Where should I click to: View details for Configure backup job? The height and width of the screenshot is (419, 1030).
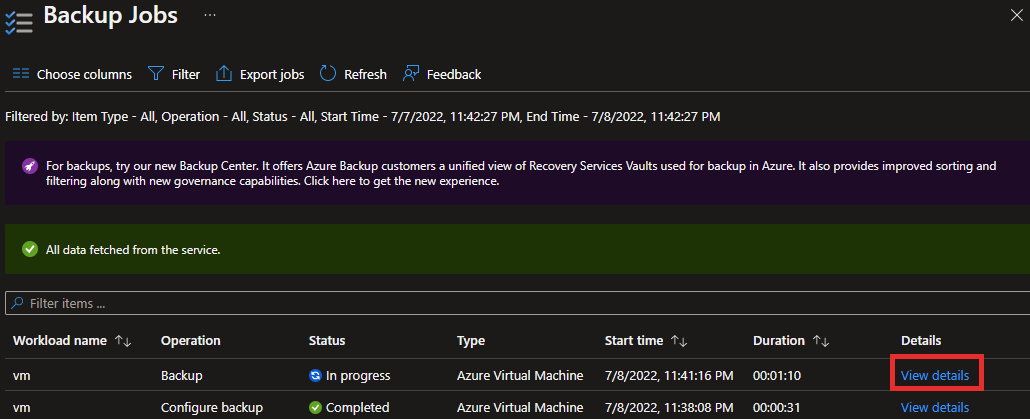(x=935, y=408)
